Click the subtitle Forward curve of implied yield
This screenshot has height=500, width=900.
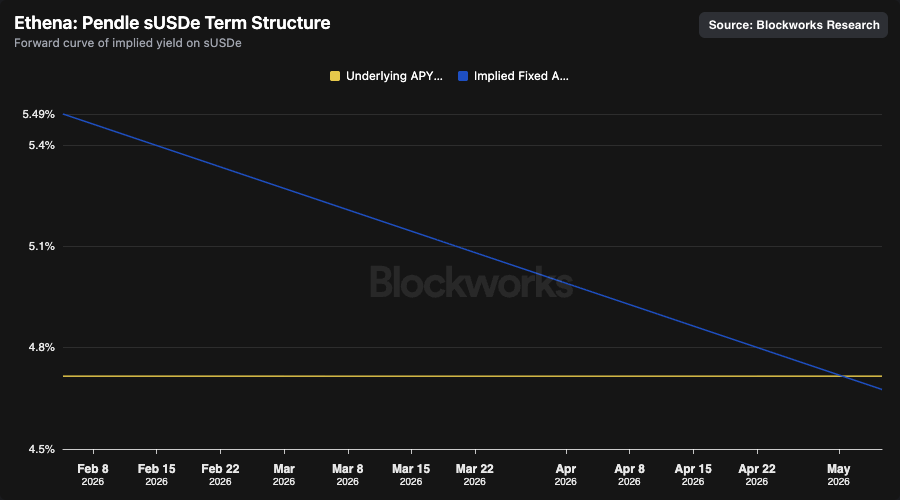[x=127, y=44]
